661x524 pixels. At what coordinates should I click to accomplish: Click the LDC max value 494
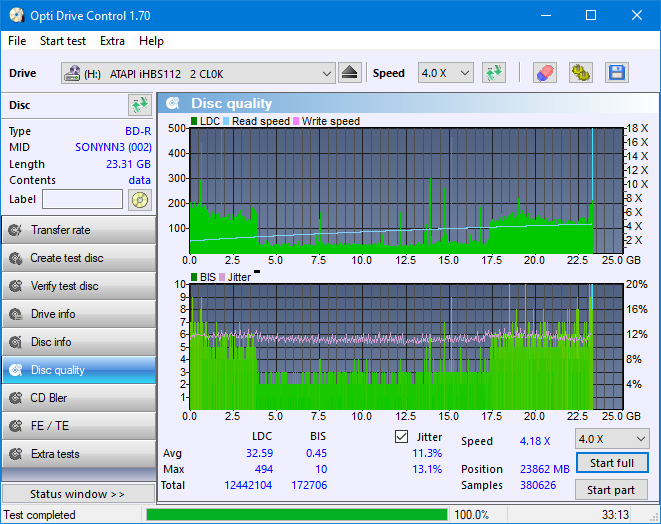point(263,469)
